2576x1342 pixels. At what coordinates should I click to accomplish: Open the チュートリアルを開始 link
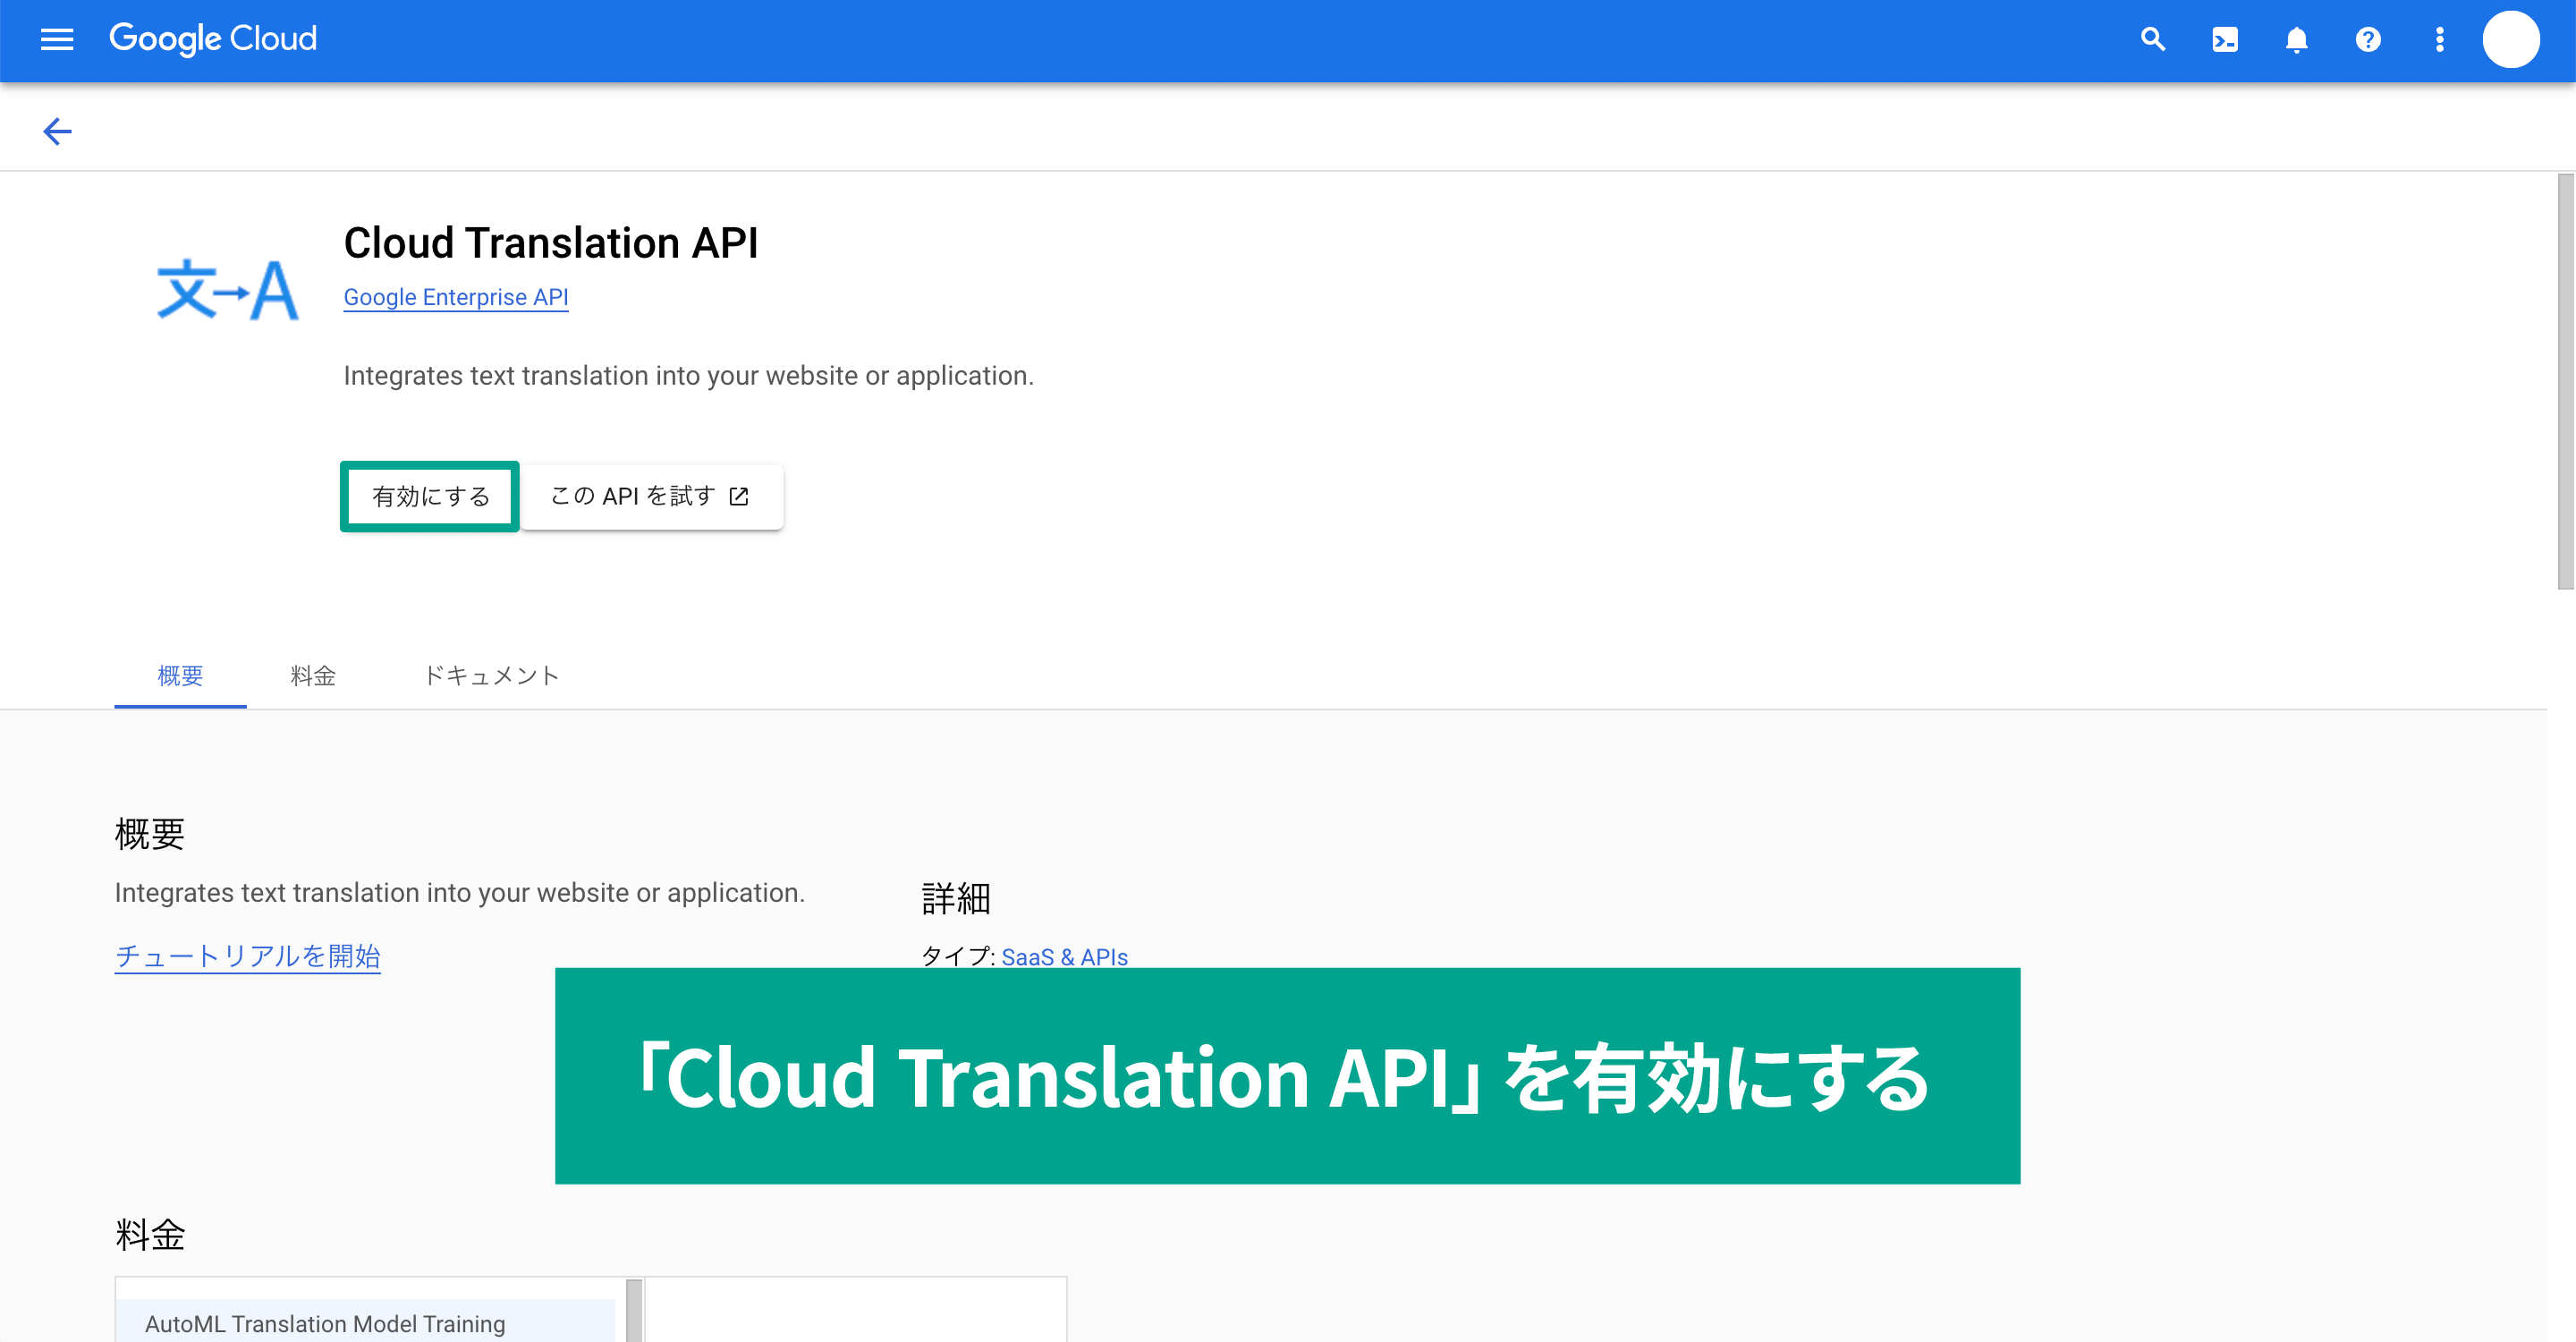click(x=247, y=957)
